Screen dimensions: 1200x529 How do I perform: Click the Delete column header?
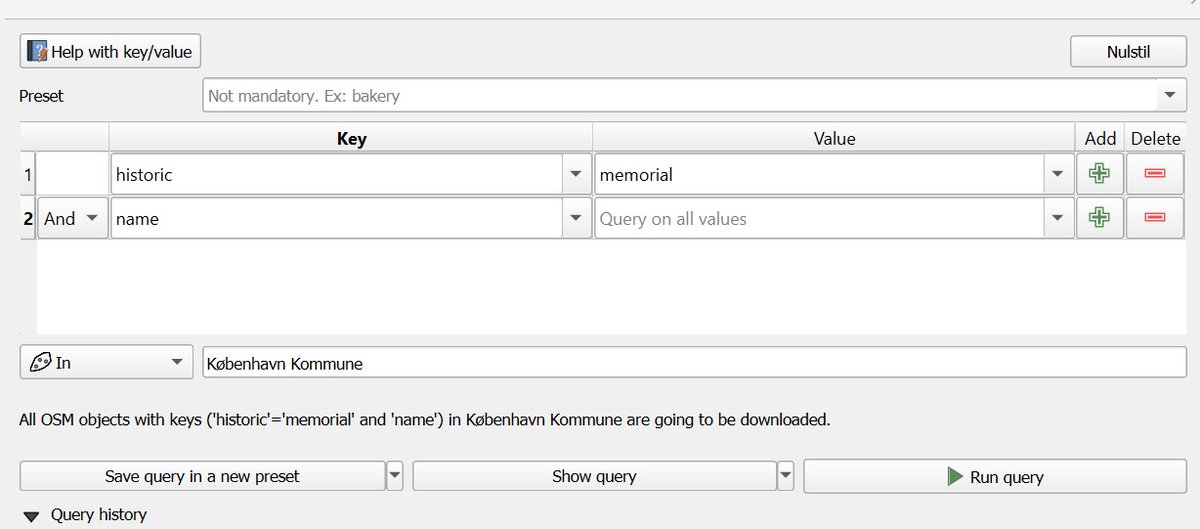(1156, 139)
